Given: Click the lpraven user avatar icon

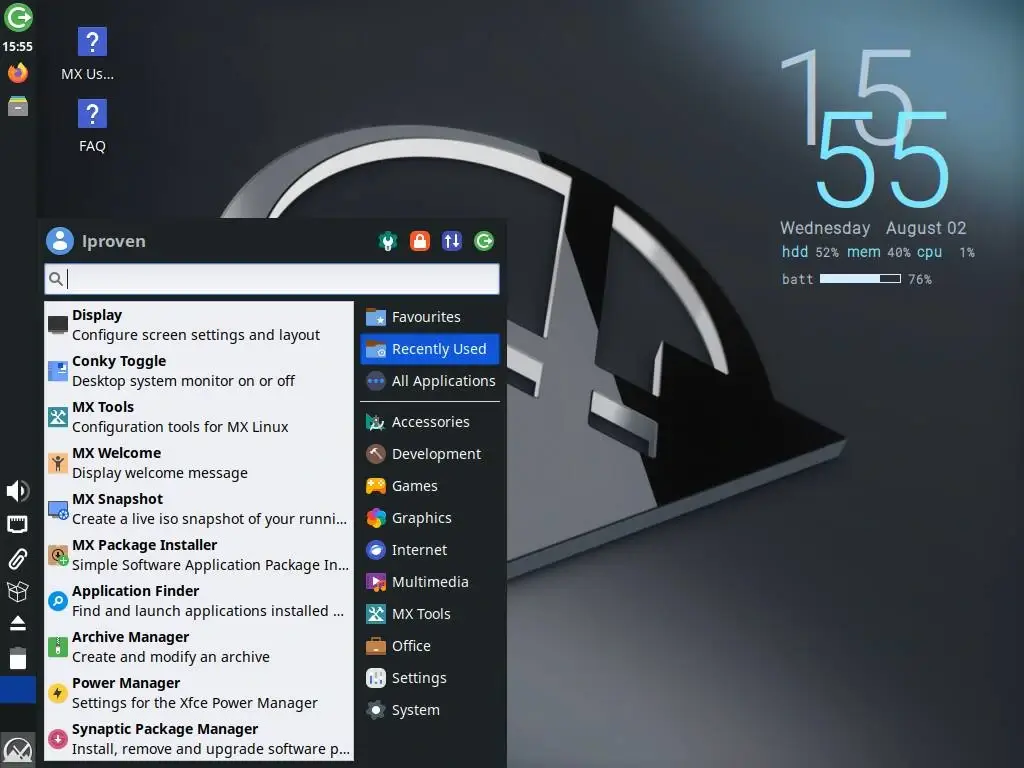Looking at the screenshot, I should pos(59,240).
